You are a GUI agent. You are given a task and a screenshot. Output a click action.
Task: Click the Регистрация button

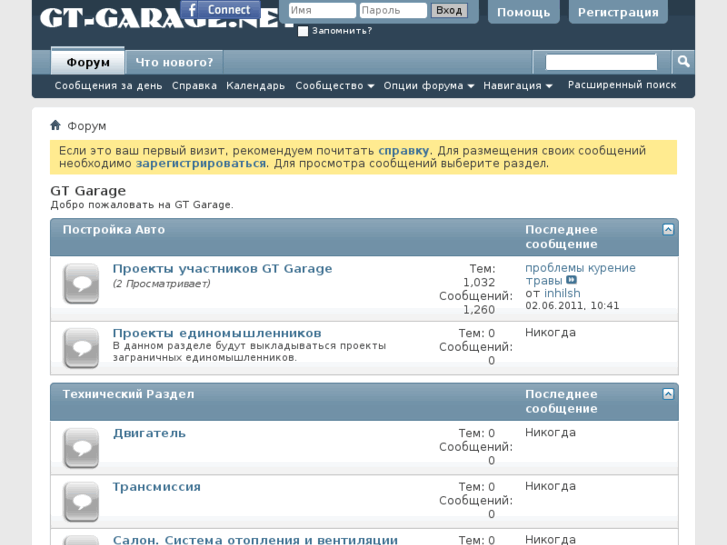pyautogui.click(x=618, y=12)
